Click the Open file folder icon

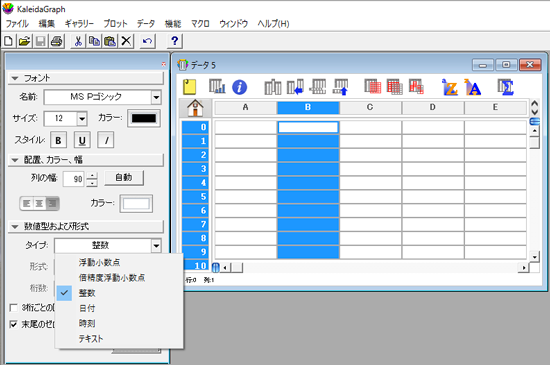[24, 41]
